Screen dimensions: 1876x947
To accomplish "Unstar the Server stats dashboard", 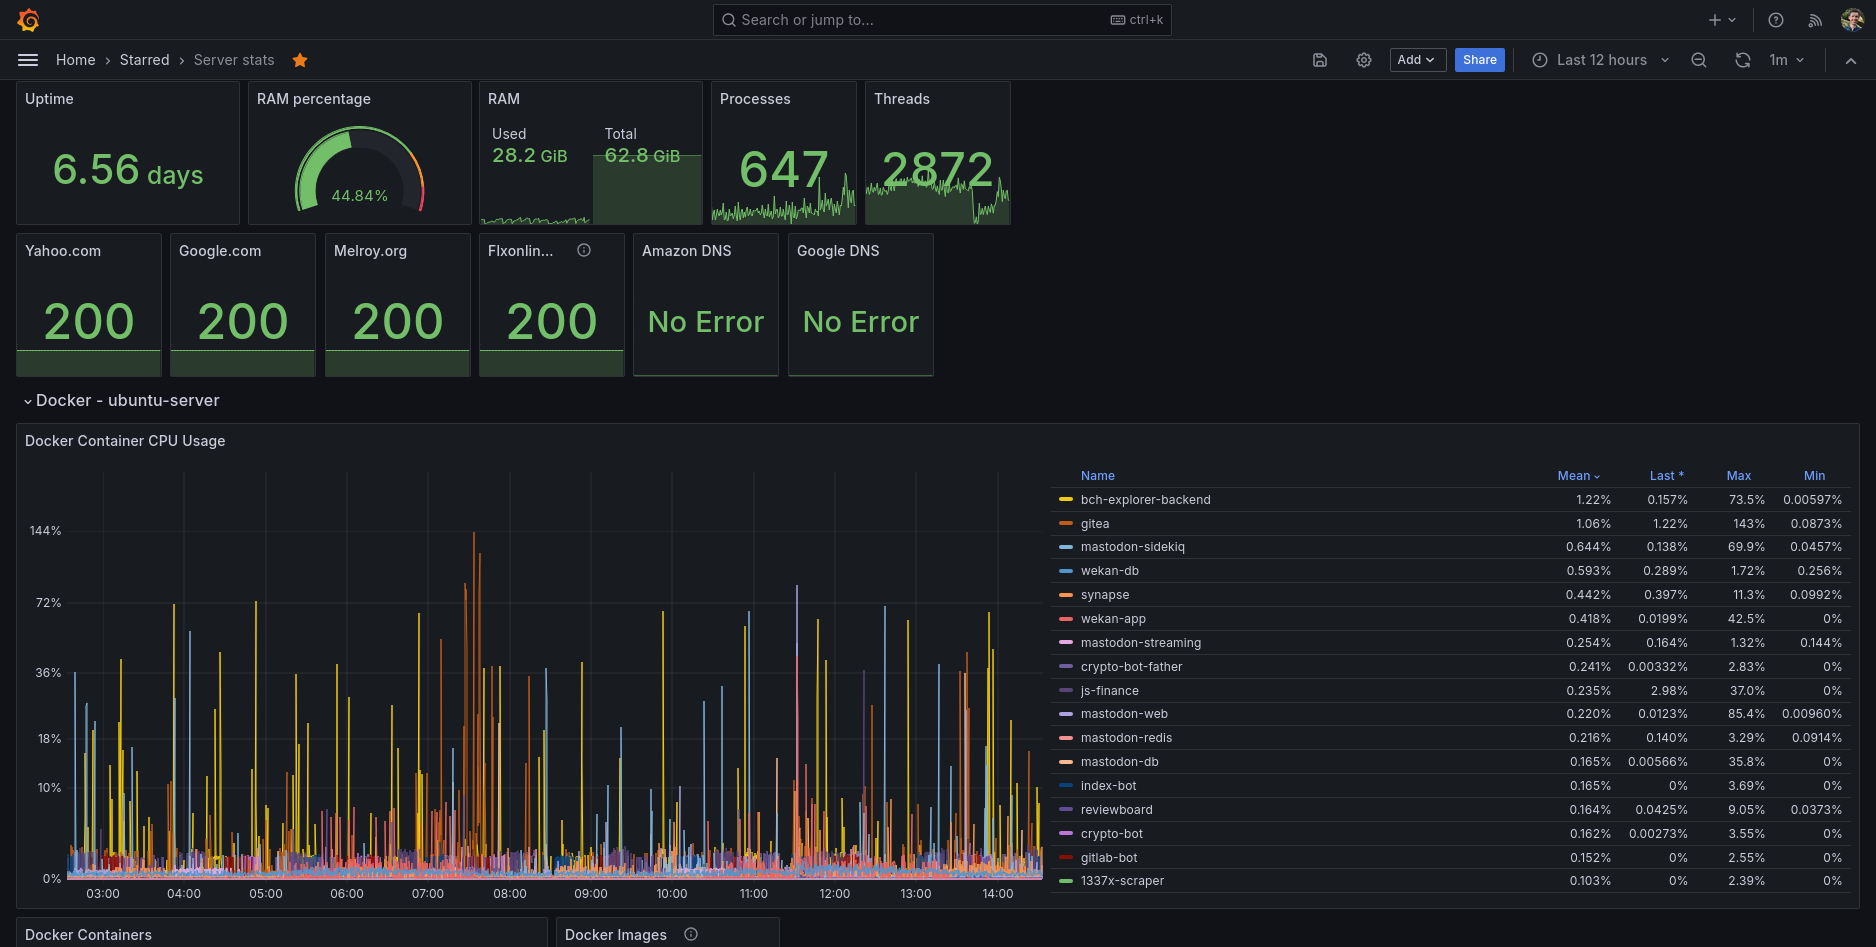I will (300, 60).
